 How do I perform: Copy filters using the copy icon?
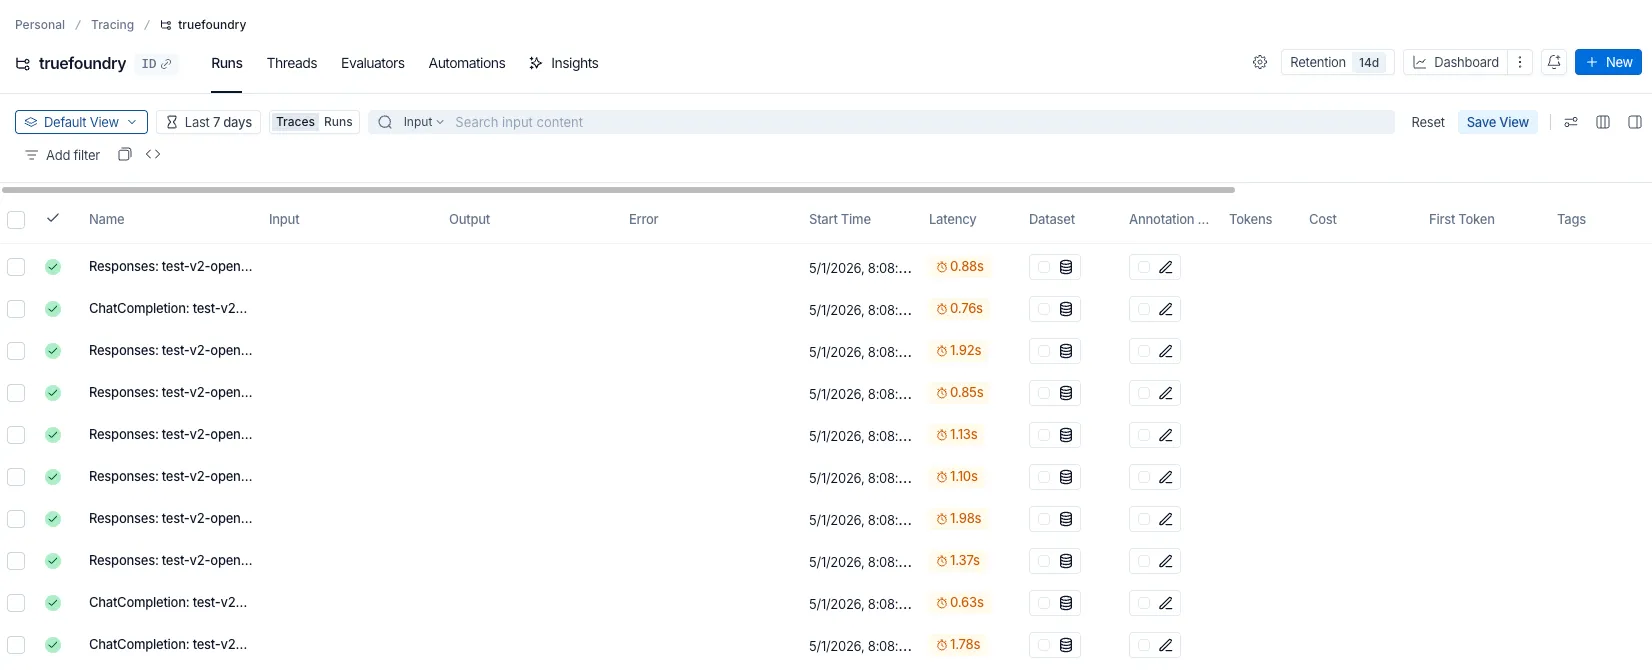click(125, 154)
